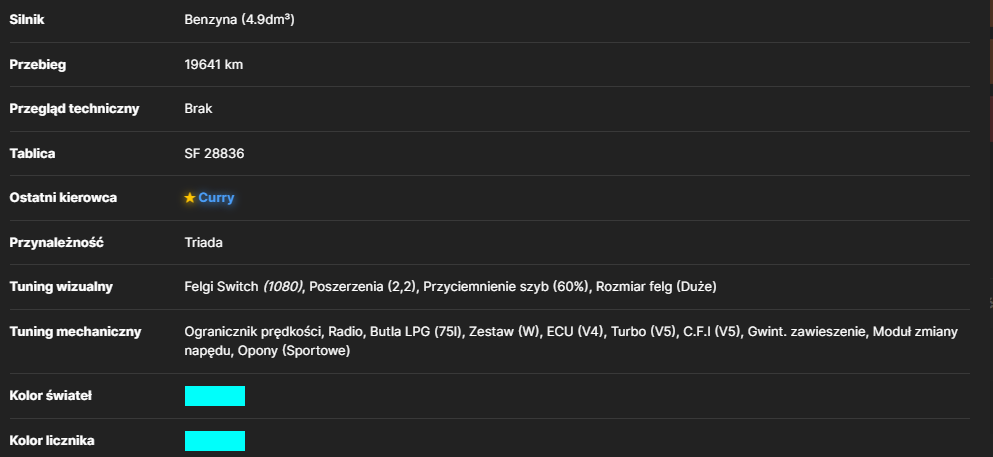
Task: Click the Triada affiliation value
Action: 203,242
